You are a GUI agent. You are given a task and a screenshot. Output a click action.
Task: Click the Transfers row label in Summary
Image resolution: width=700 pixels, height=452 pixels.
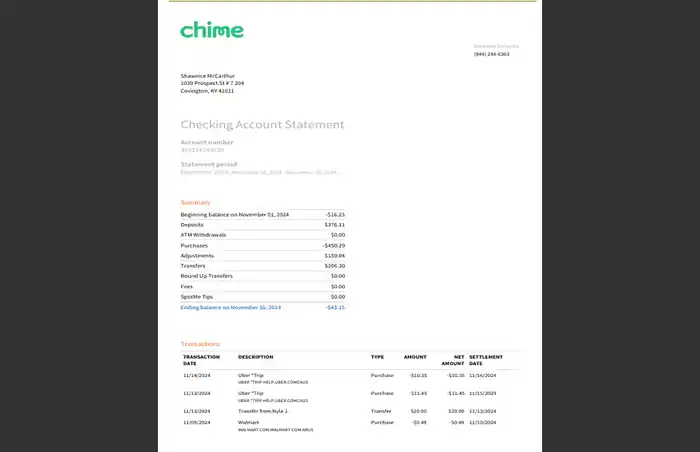[193, 266]
